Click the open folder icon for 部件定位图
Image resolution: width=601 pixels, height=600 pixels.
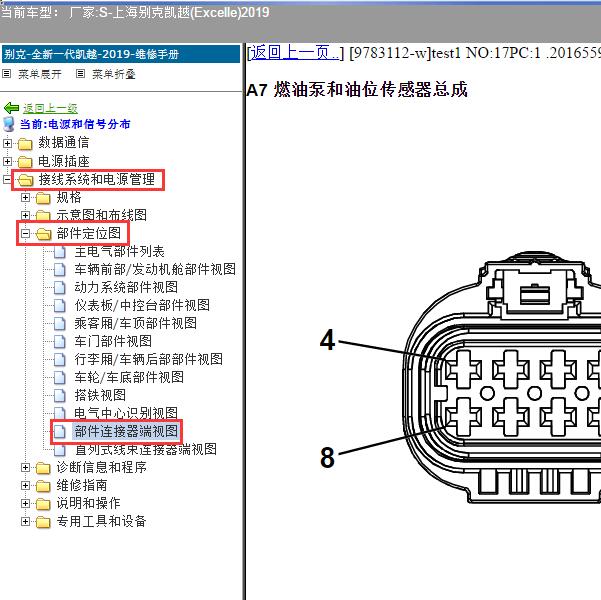[x=44, y=233]
